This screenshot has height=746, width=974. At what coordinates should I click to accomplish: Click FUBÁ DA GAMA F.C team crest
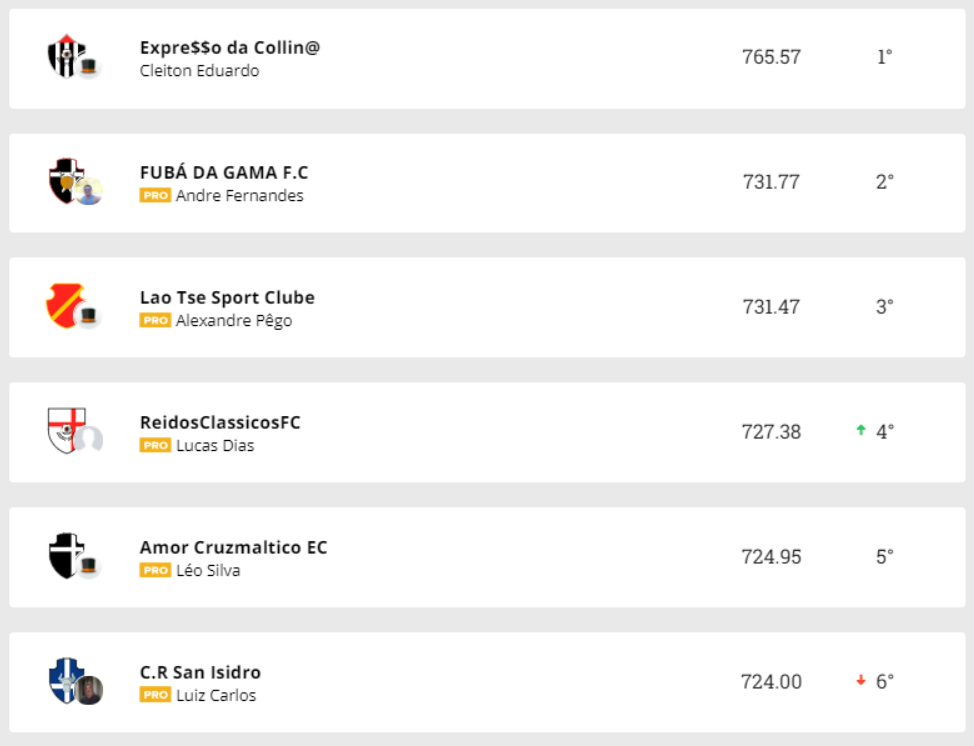pyautogui.click(x=67, y=180)
